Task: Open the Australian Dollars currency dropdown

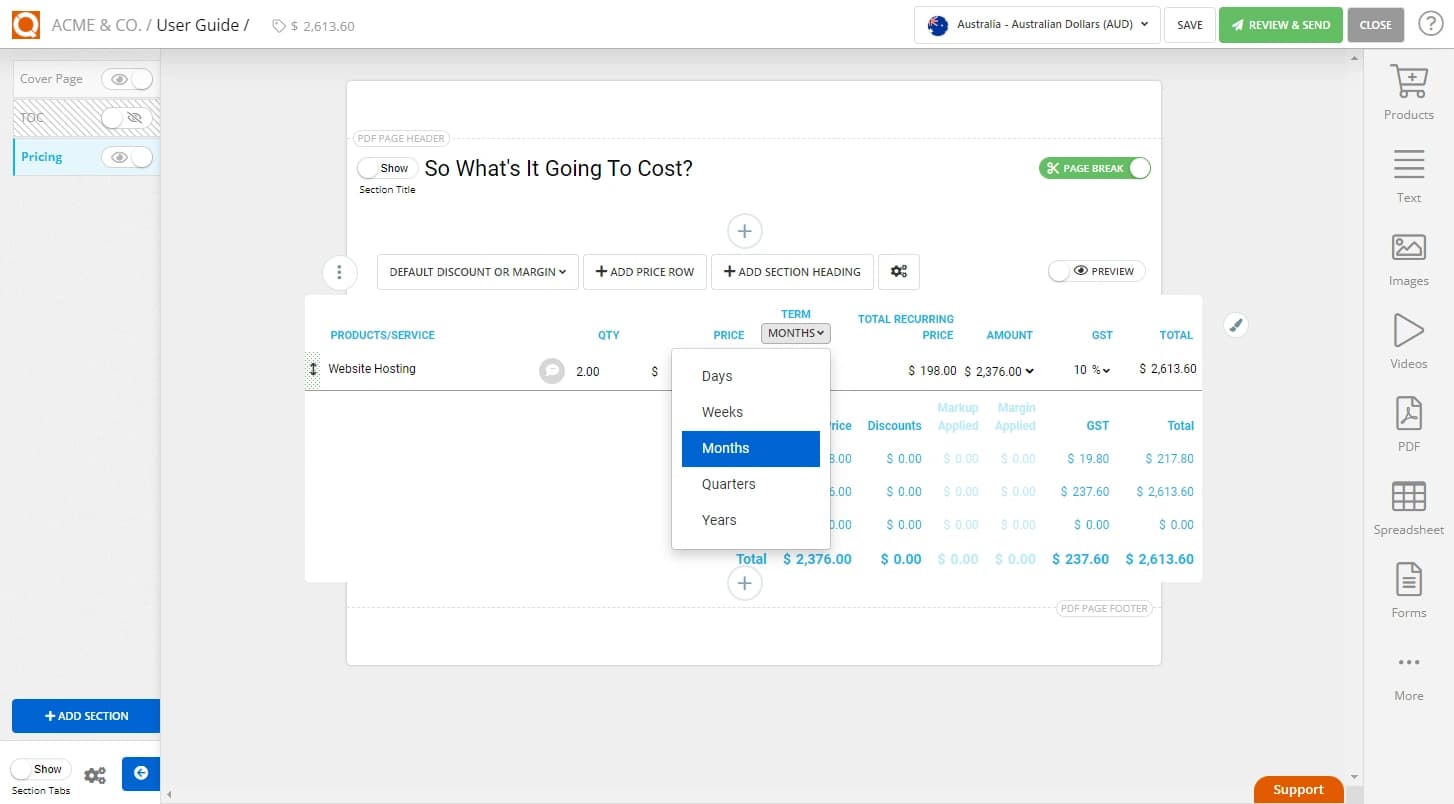Action: 1036,25
